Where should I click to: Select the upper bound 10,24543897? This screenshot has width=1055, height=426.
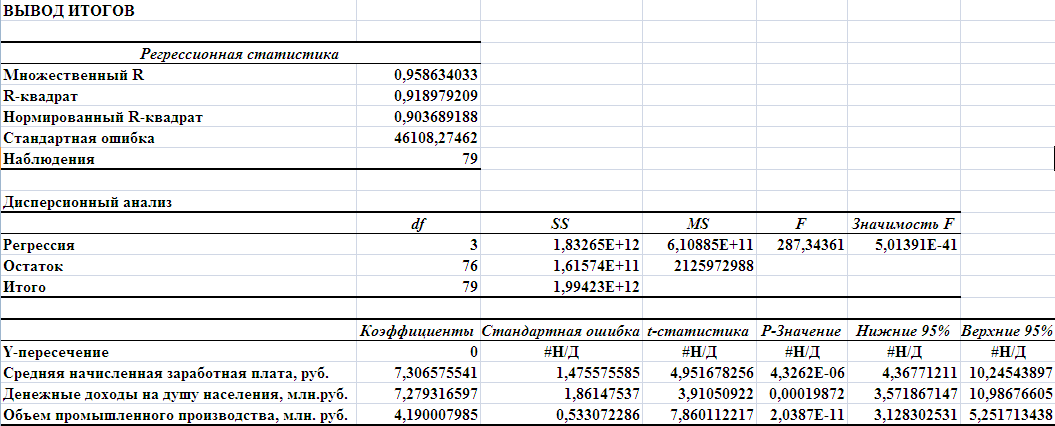1008,373
